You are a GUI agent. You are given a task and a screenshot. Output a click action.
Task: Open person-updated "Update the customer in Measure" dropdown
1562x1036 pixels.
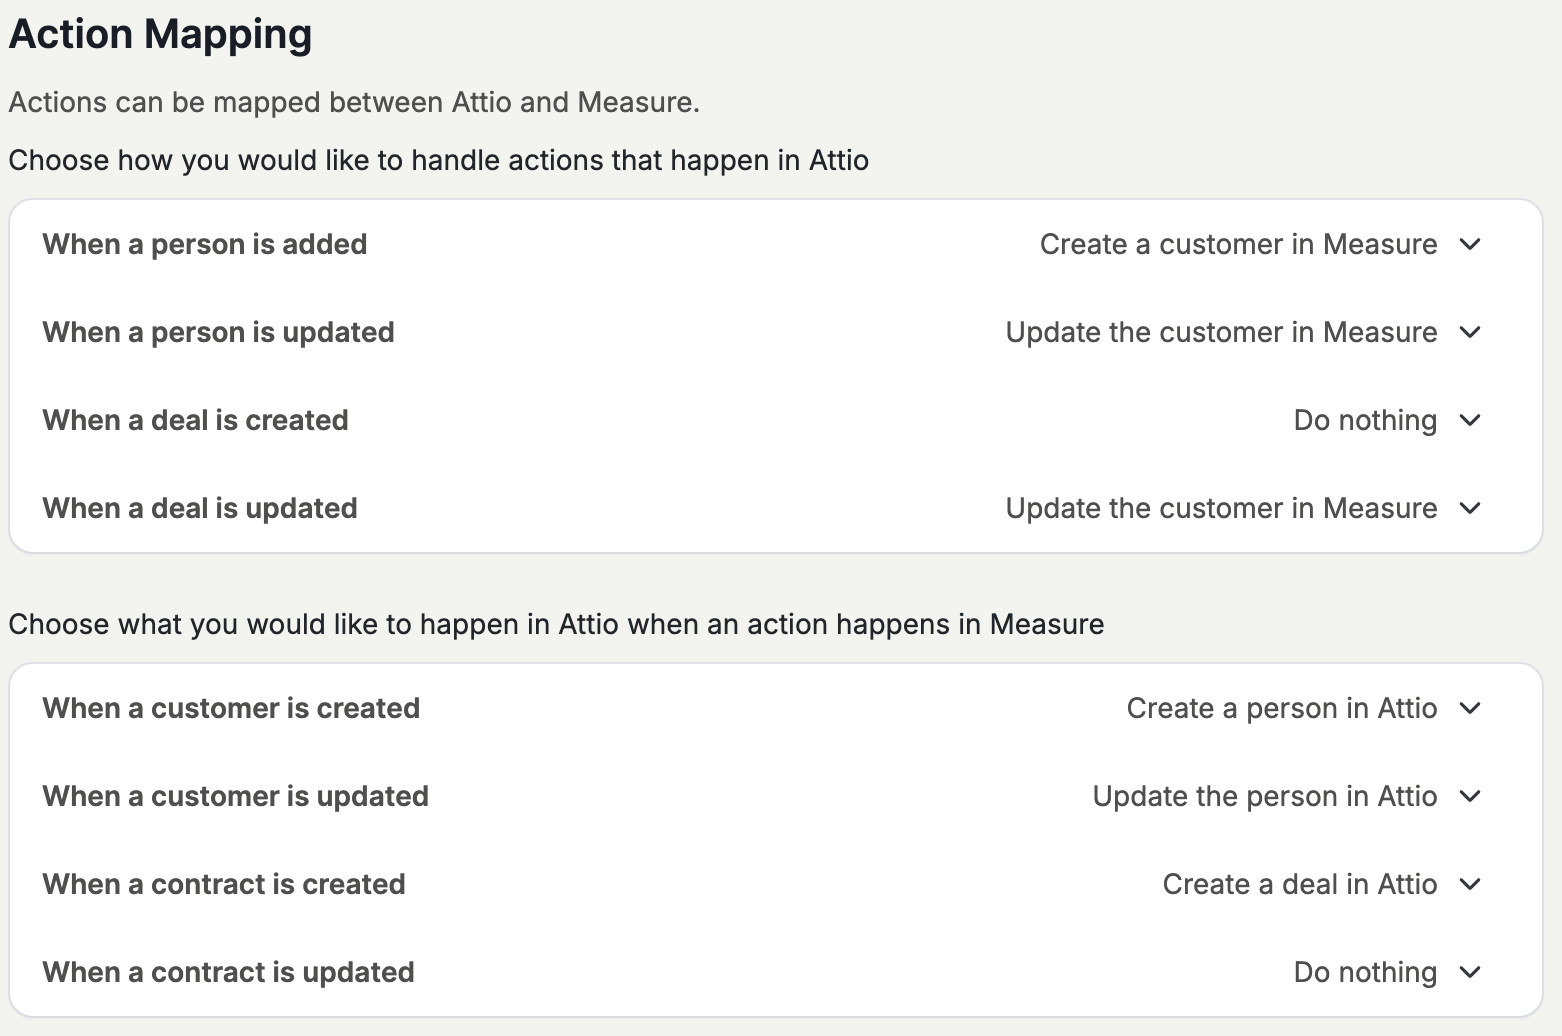[1221, 333]
